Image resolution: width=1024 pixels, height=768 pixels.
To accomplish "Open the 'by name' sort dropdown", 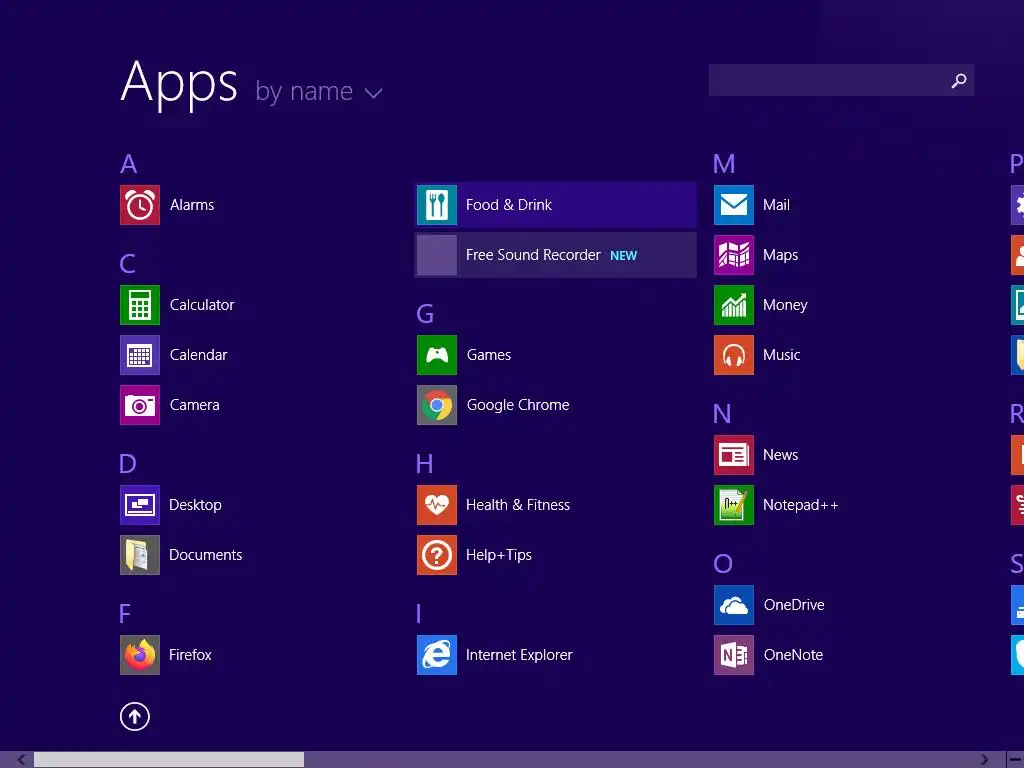I will 319,91.
